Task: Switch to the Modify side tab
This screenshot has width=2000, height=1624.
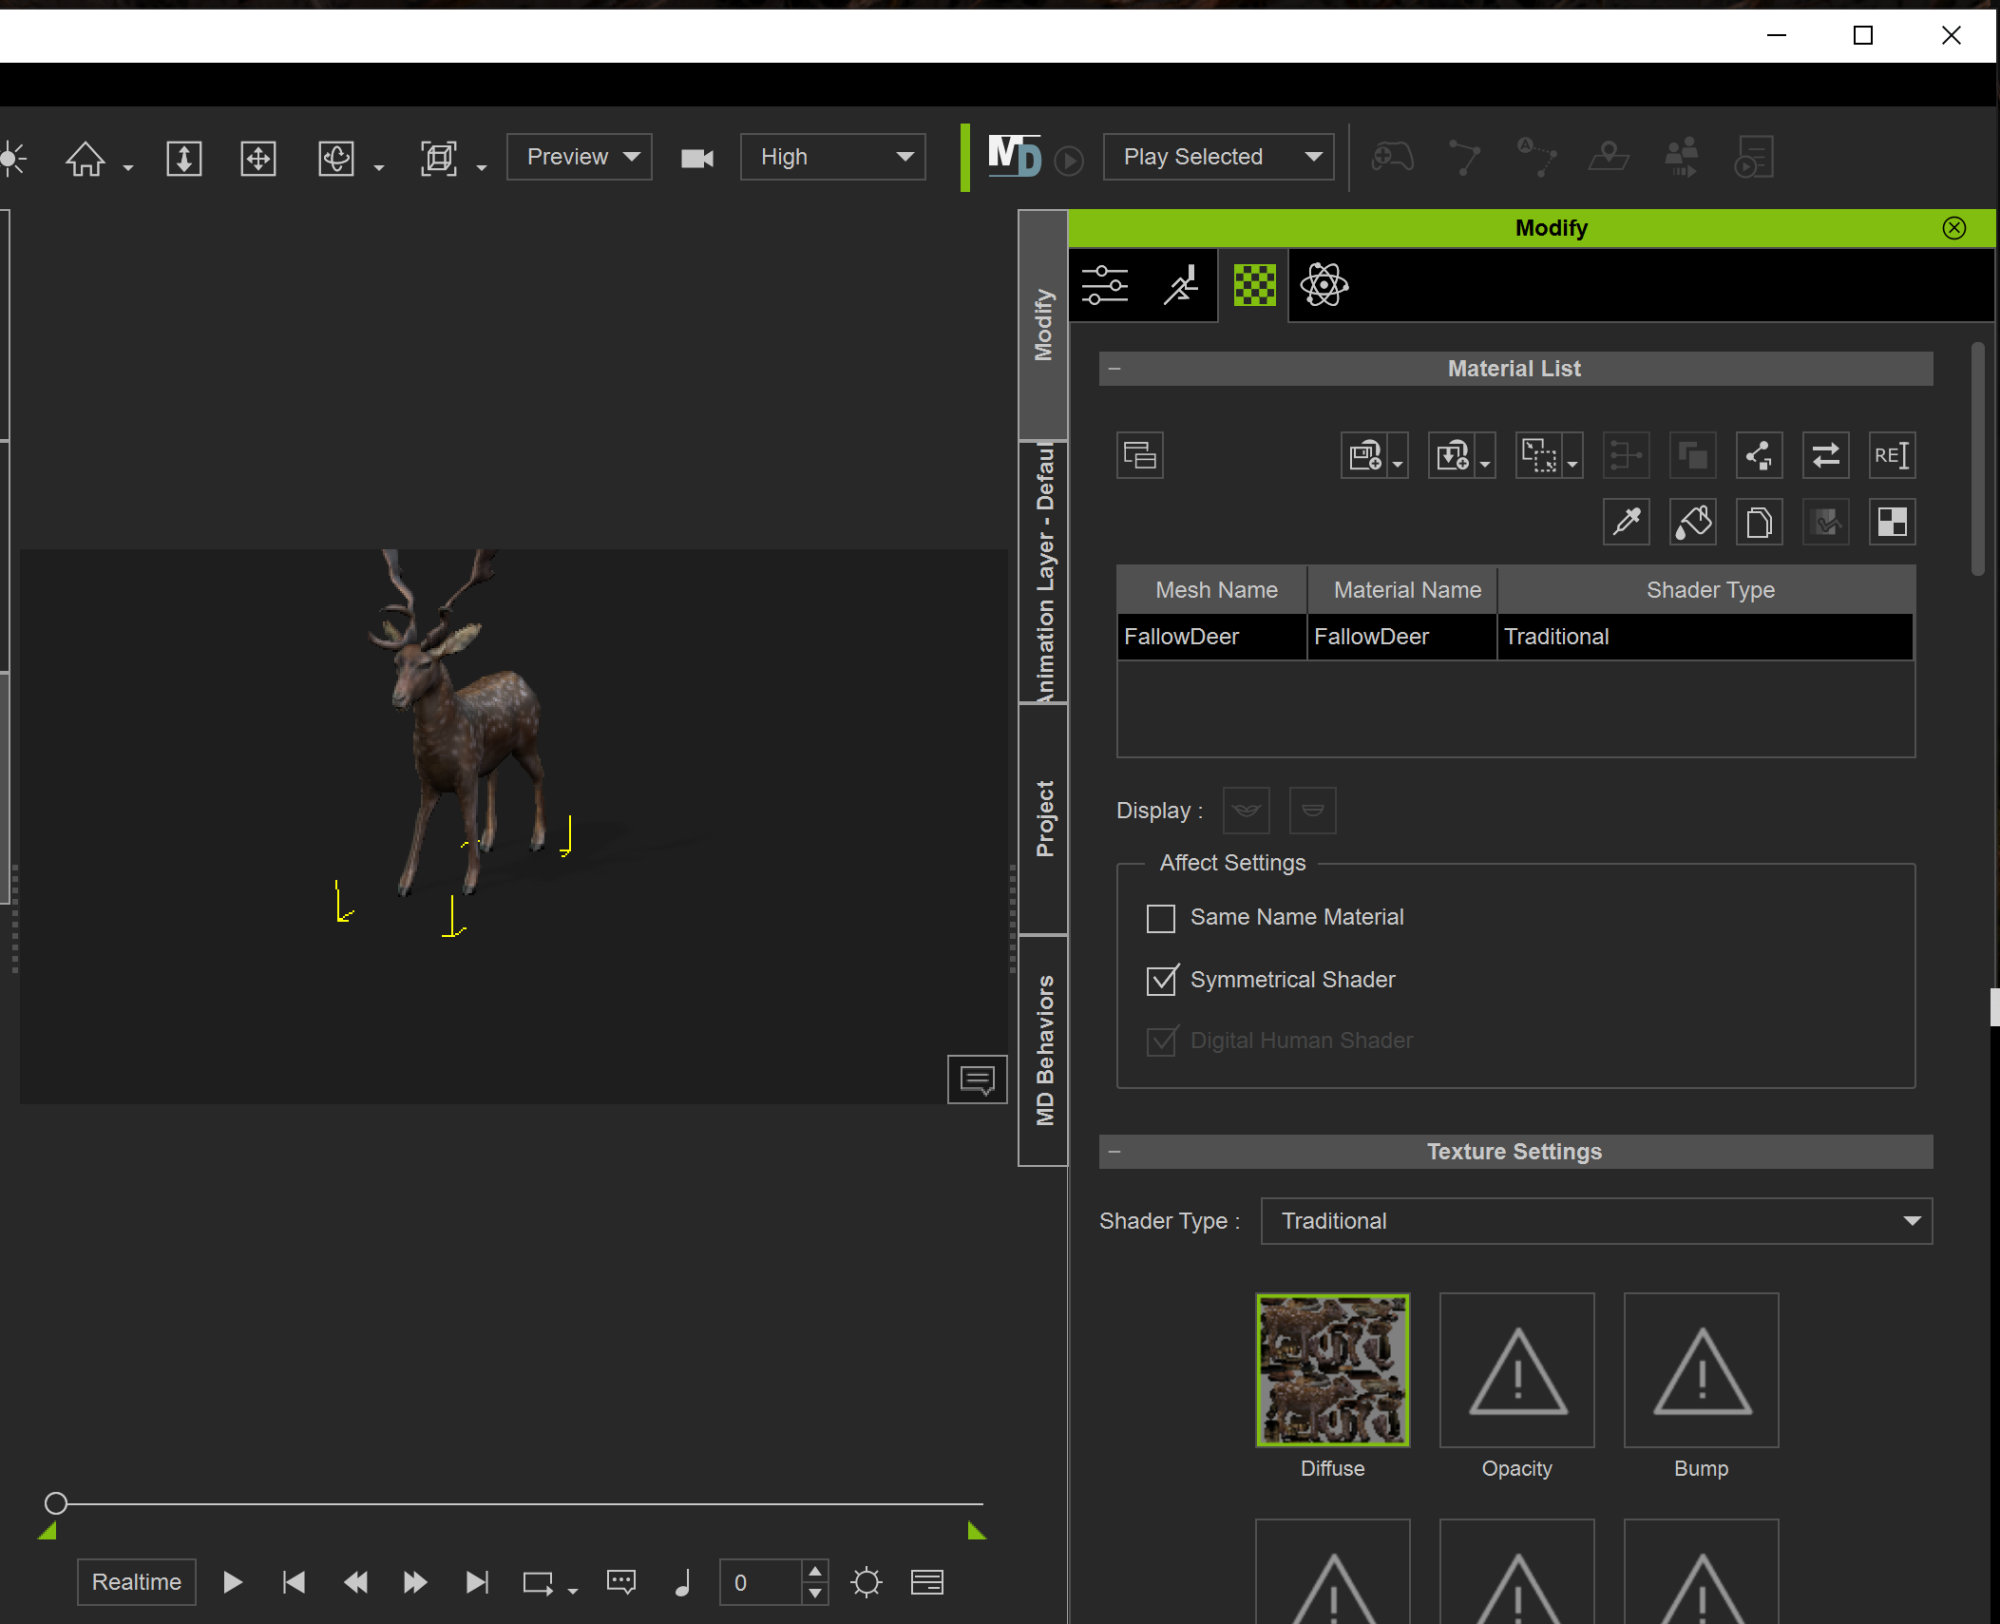Action: point(1043,325)
